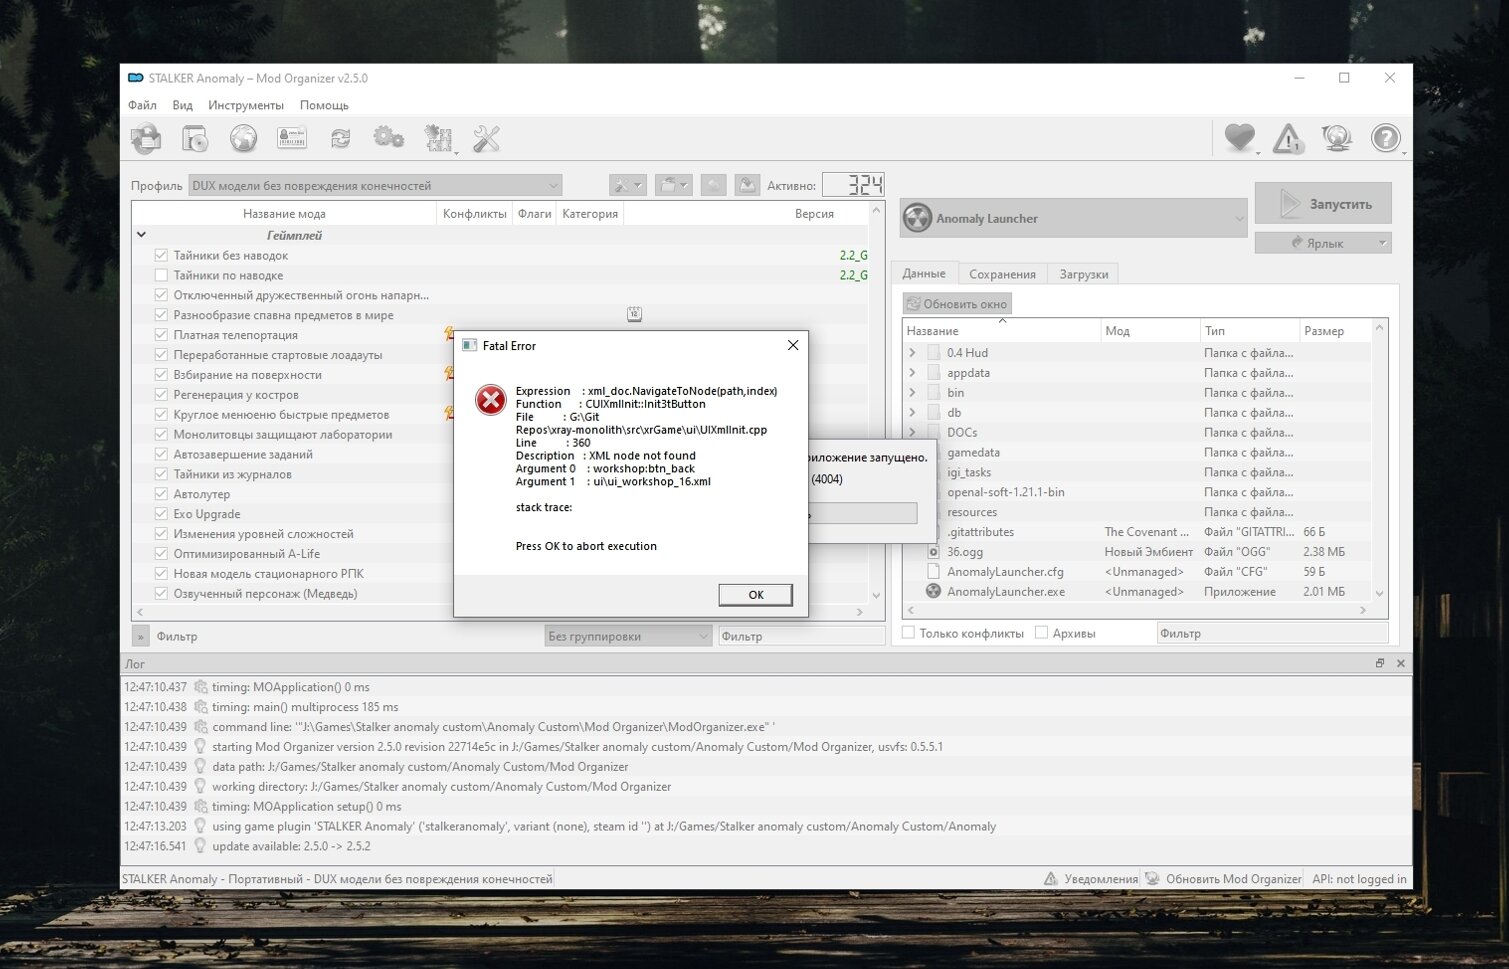Open the Инструменты menu

pyautogui.click(x=246, y=105)
